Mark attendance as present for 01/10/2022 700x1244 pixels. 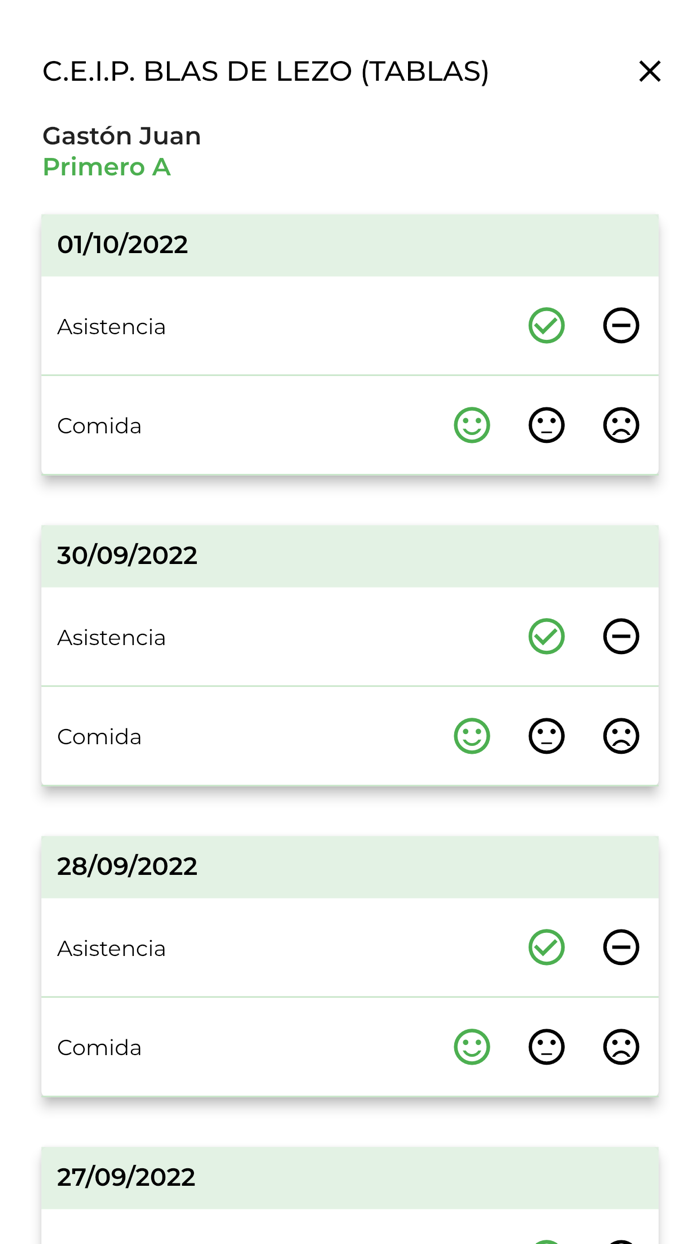pyautogui.click(x=546, y=325)
